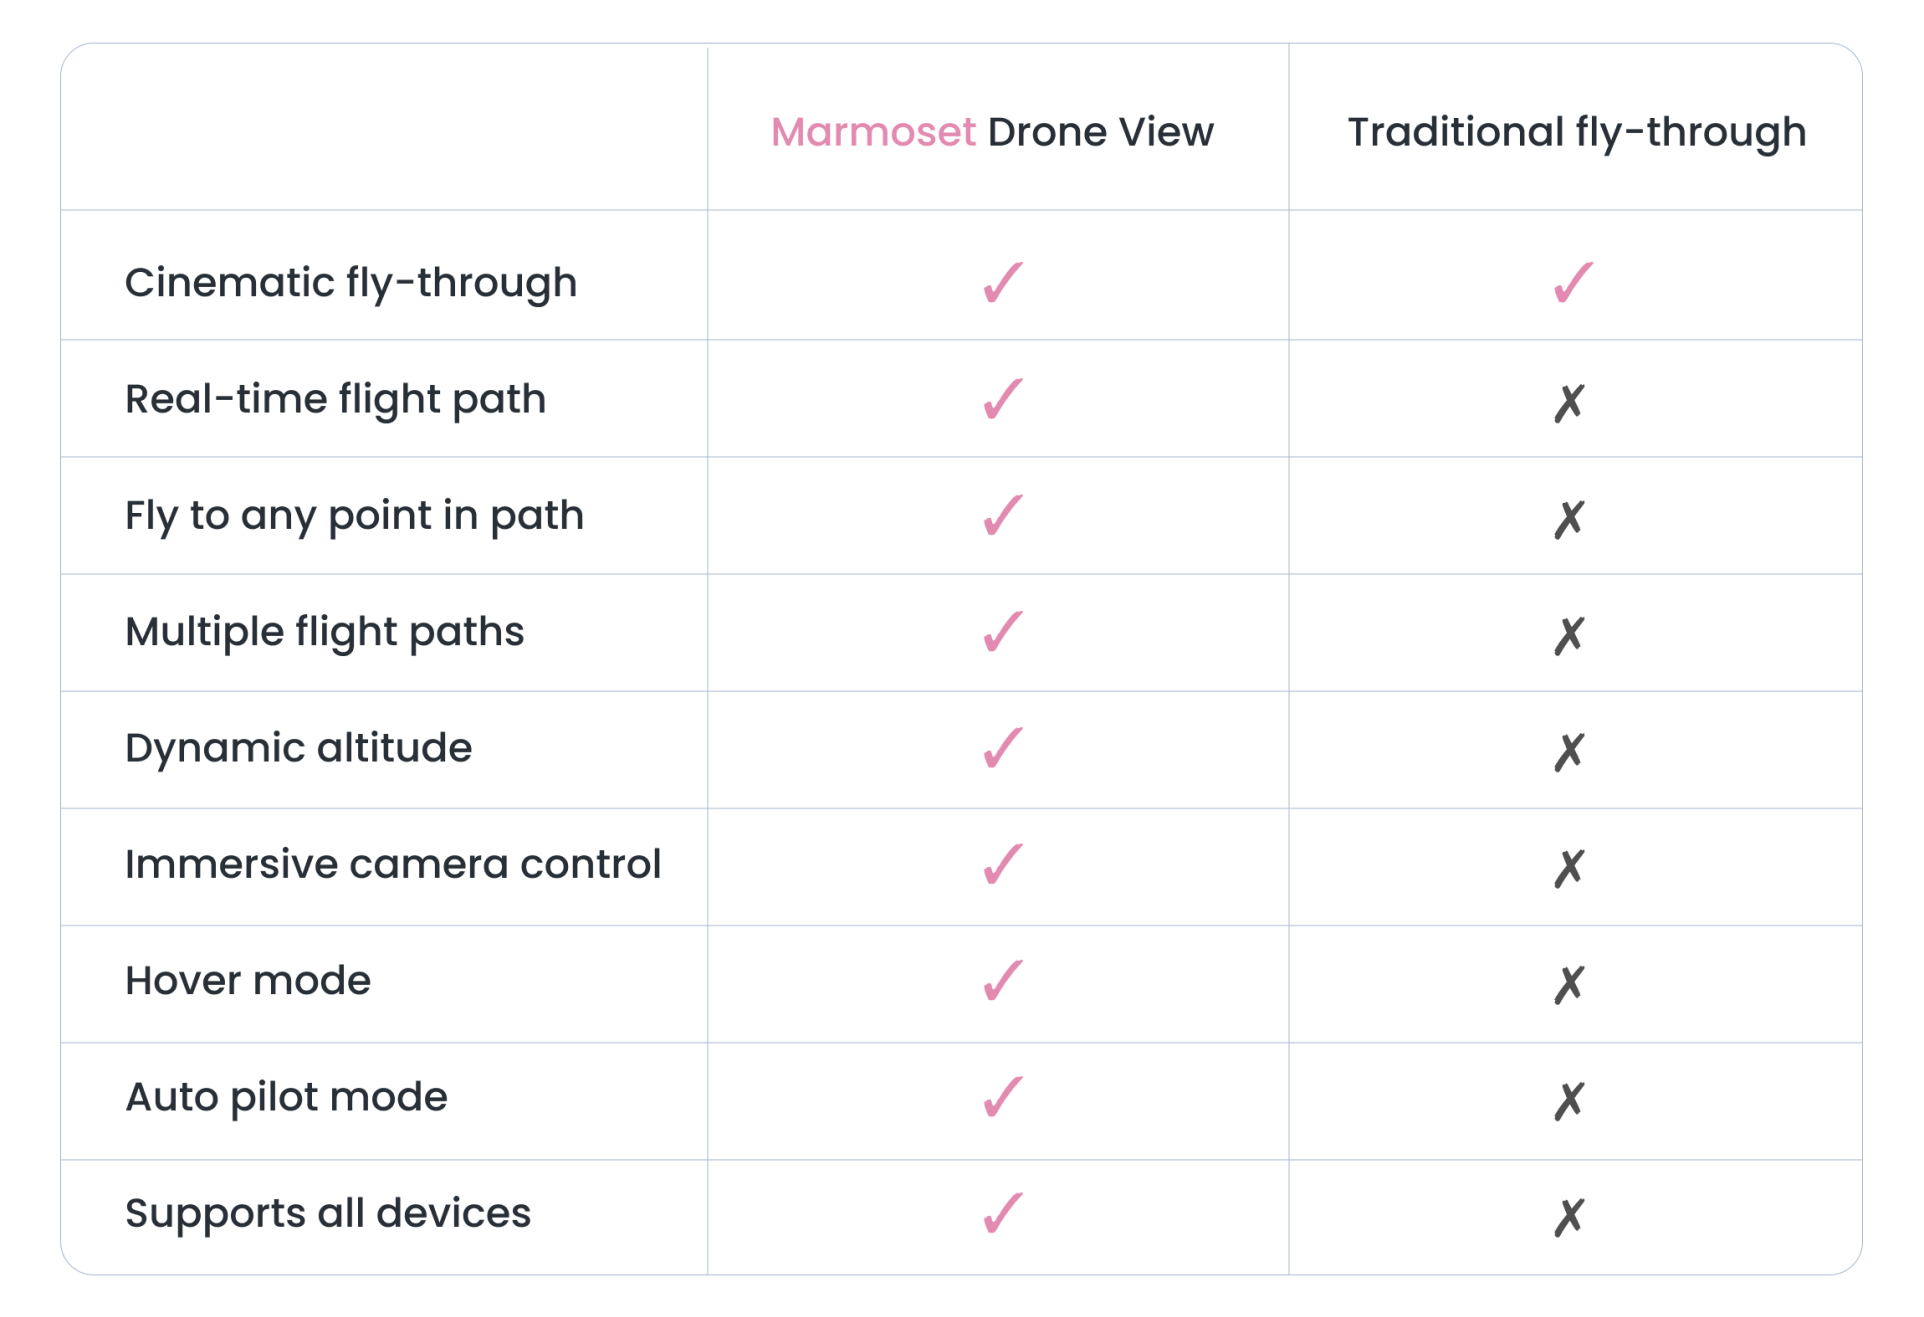This screenshot has height=1317, width=1924.
Task: Click the Dynamic altitude feature label
Action: 298,749
